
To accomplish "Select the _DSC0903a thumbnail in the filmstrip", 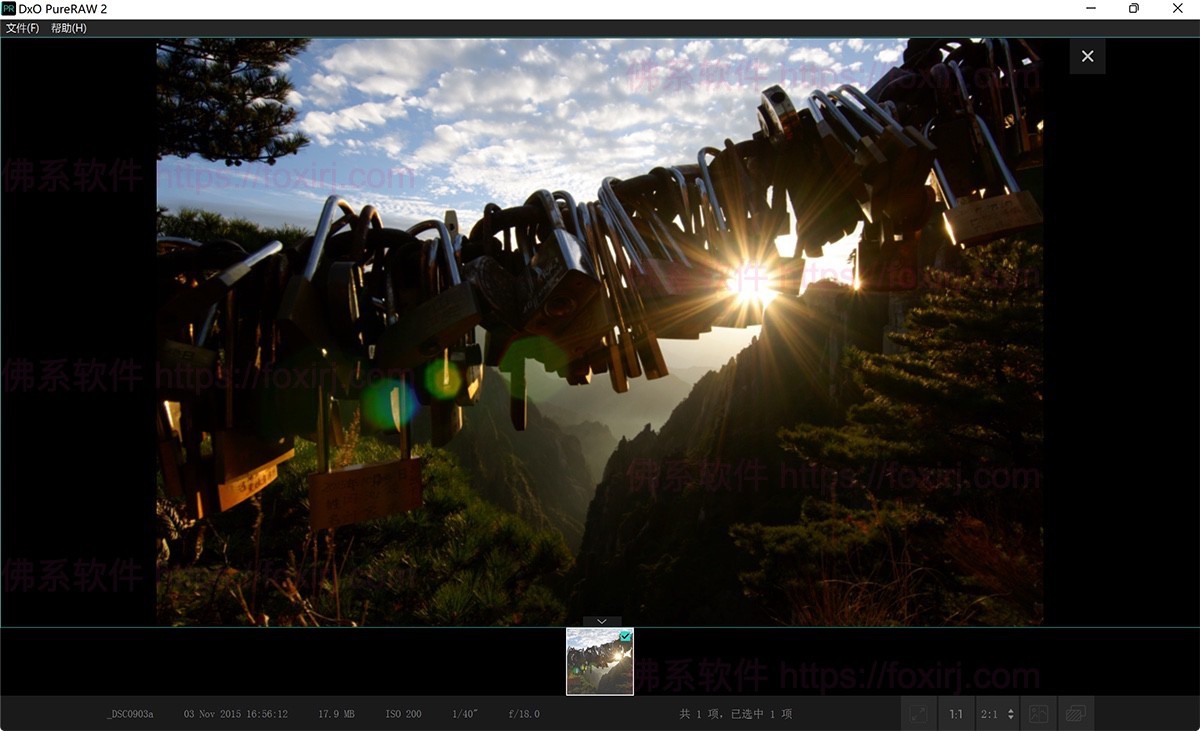I will click(x=599, y=662).
